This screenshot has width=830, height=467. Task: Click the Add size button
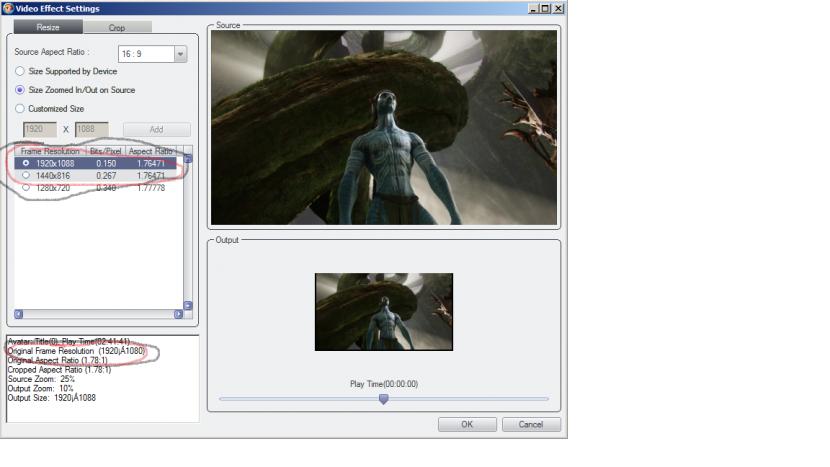coord(157,129)
